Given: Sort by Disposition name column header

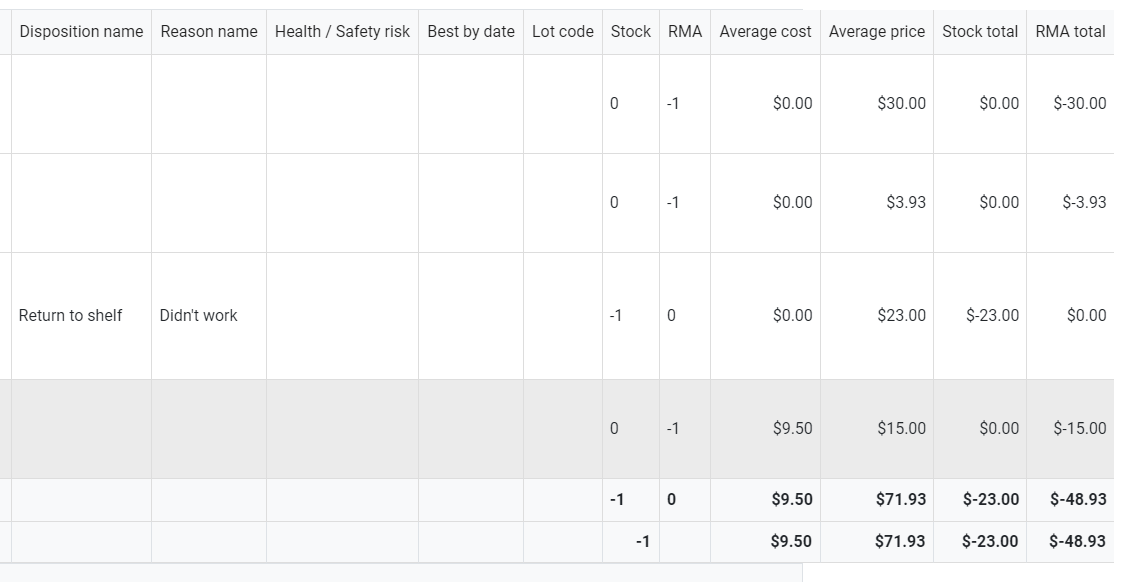Looking at the screenshot, I should (x=81, y=32).
